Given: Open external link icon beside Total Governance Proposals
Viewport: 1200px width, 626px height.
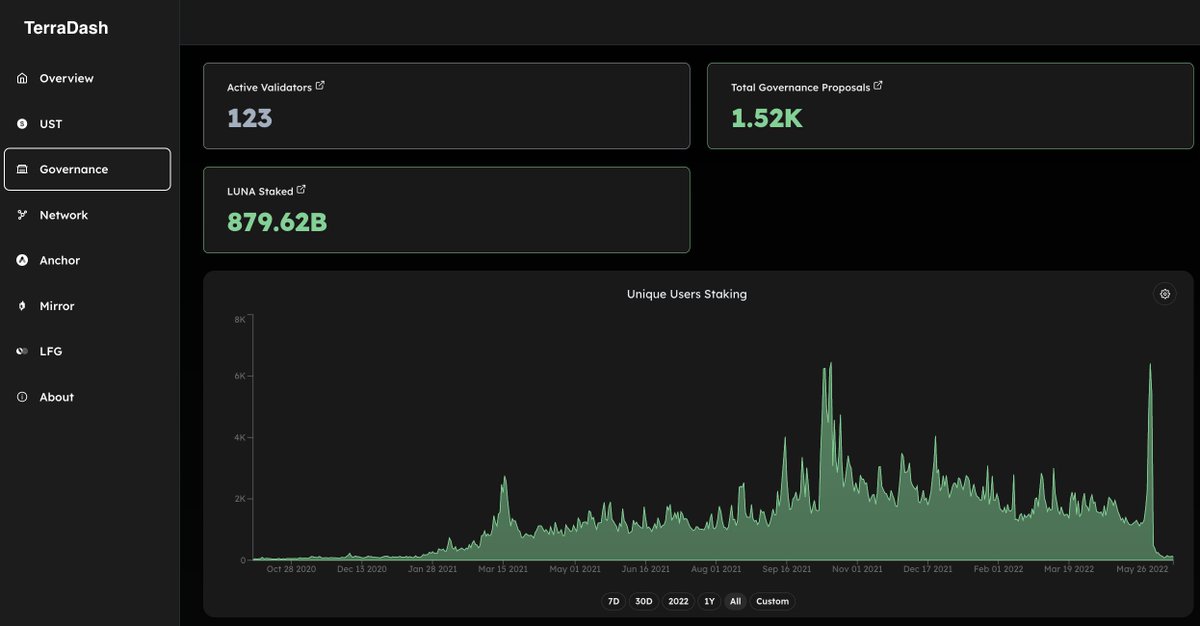Looking at the screenshot, I should click(878, 86).
